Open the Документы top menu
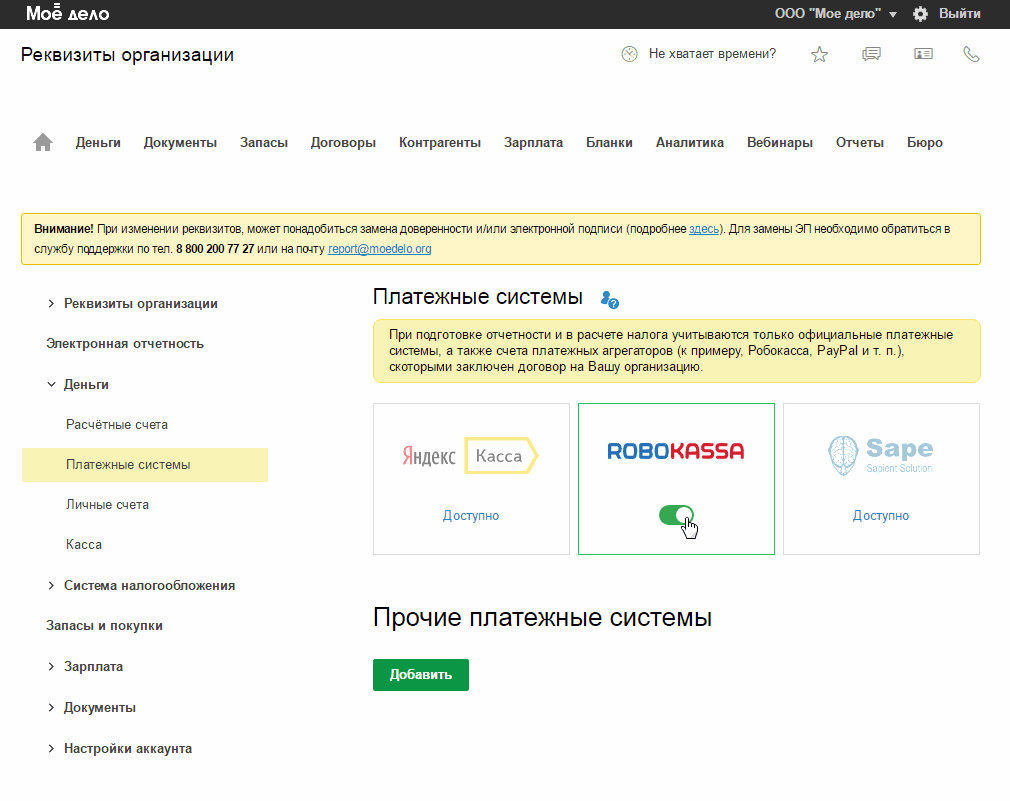The width and height of the screenshot is (1010, 801). (180, 143)
